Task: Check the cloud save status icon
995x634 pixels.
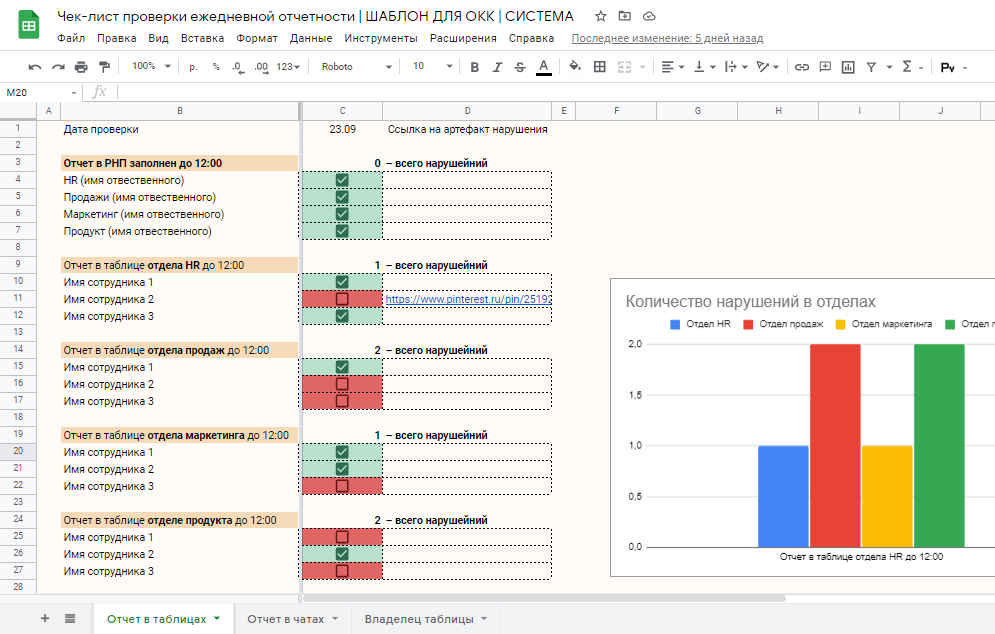Action: [649, 17]
